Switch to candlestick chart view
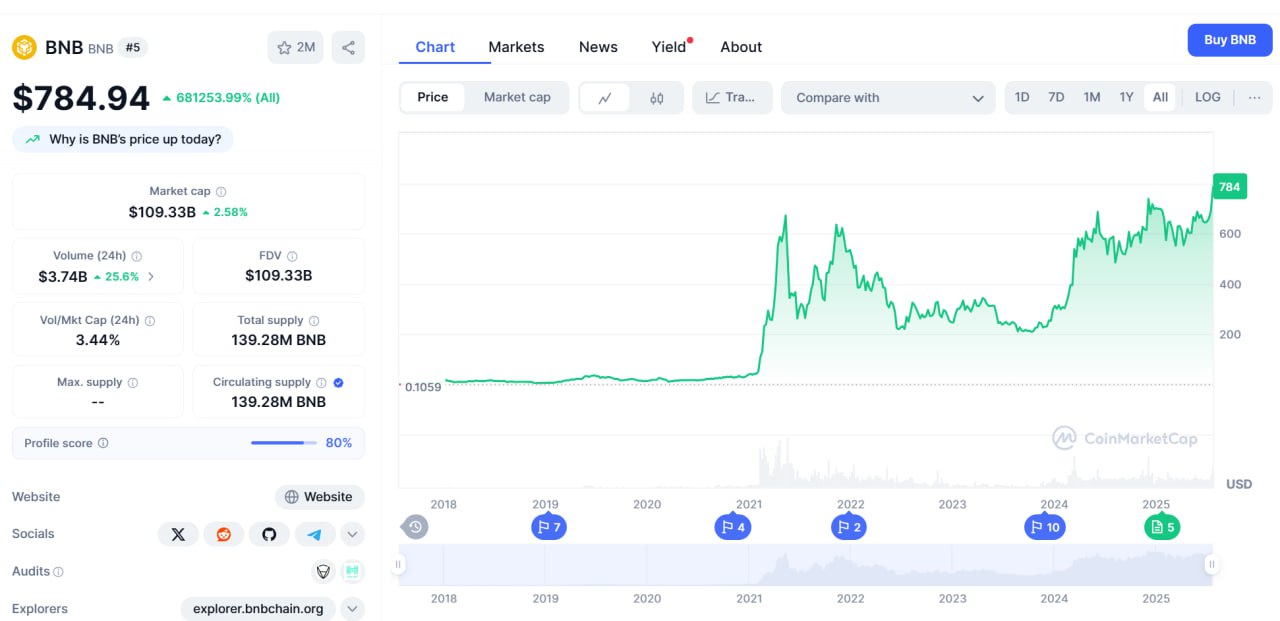This screenshot has height=621, width=1280. [656, 98]
